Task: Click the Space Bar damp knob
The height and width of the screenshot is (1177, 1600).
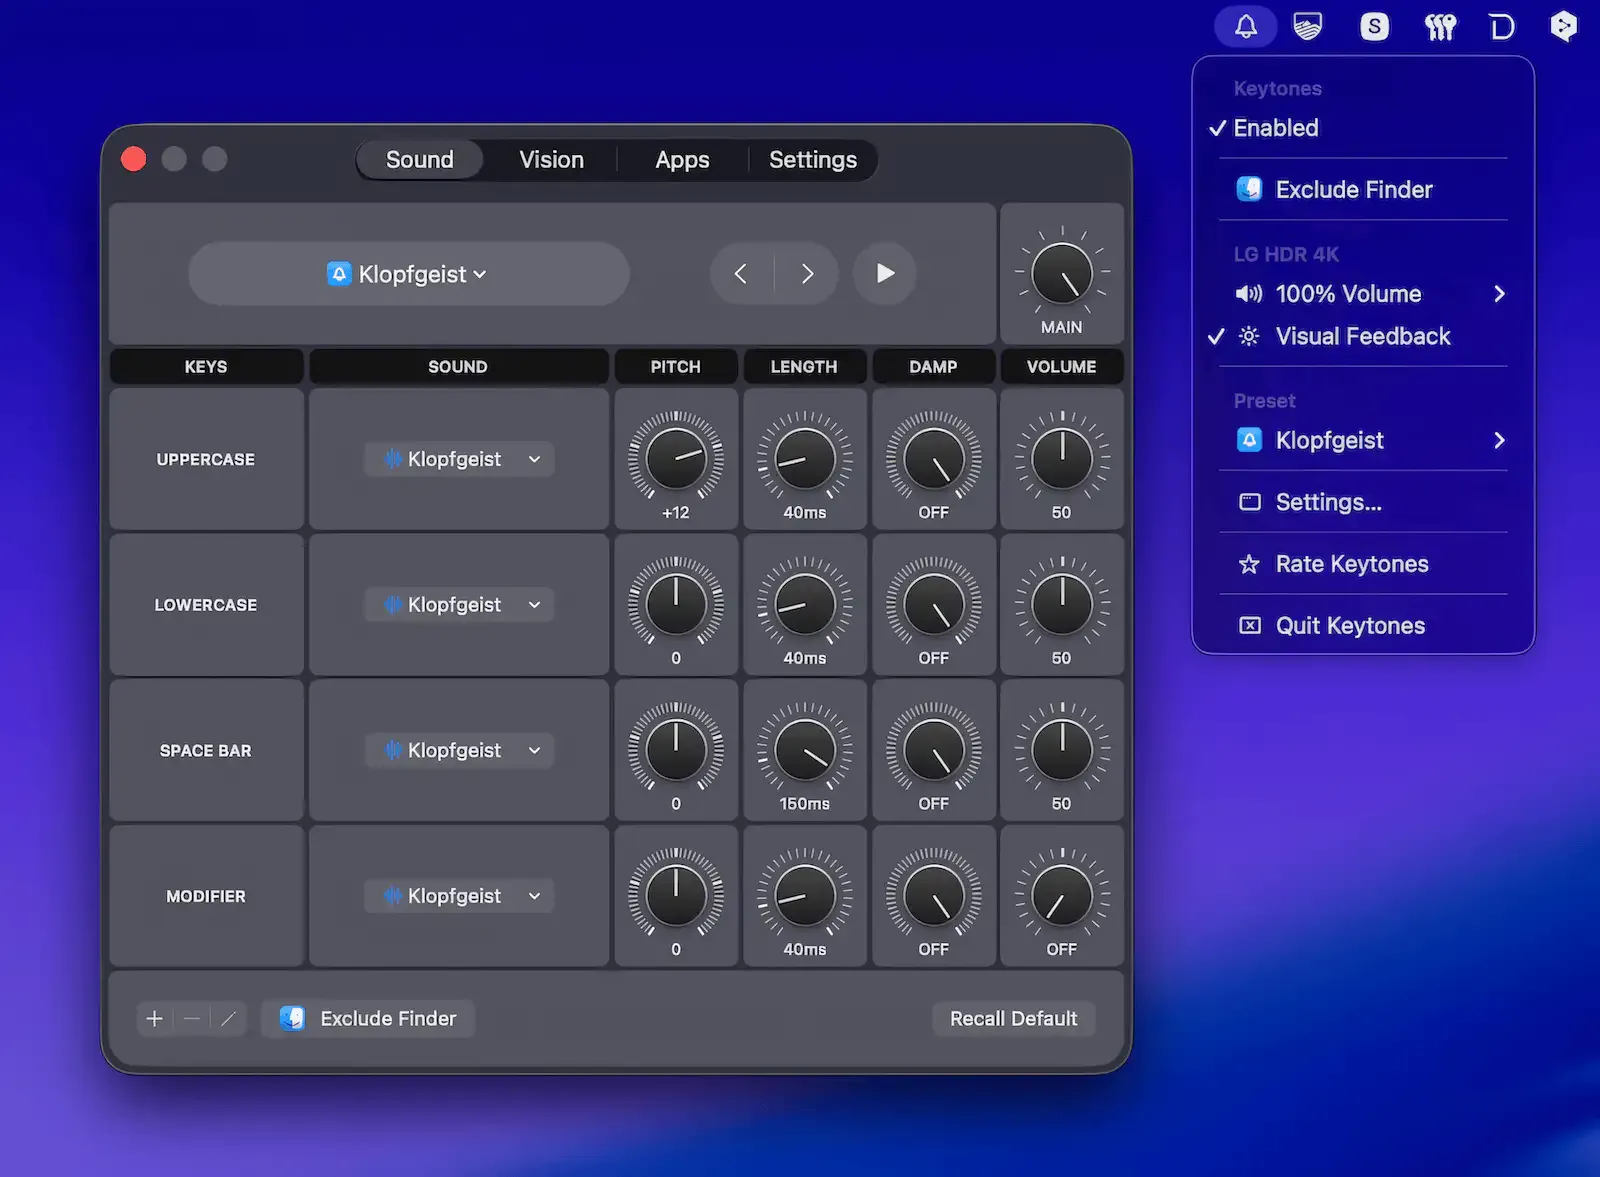Action: (x=934, y=750)
